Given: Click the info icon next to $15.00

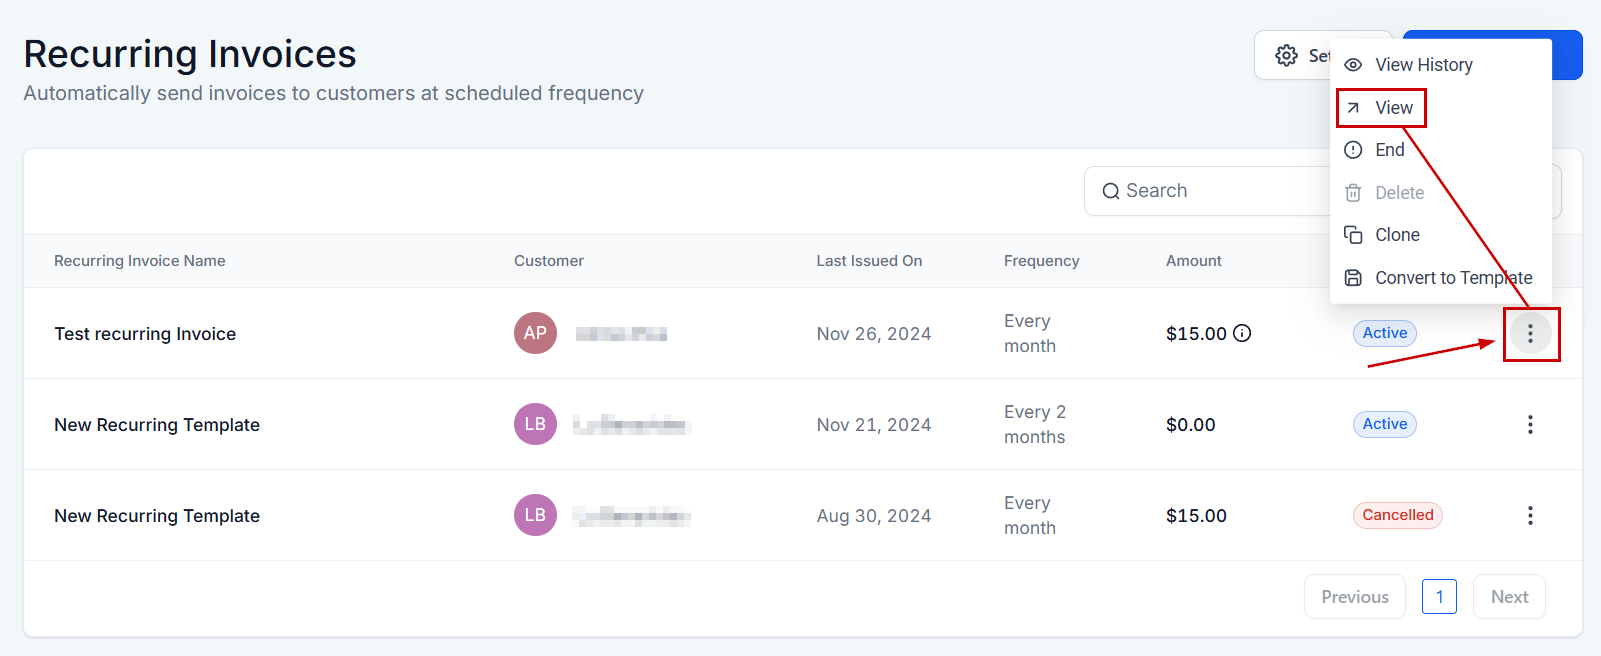Looking at the screenshot, I should [1242, 334].
